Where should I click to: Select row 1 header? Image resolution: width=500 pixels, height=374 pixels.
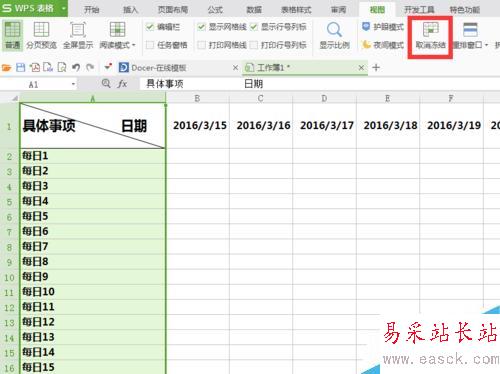pyautogui.click(x=9, y=126)
